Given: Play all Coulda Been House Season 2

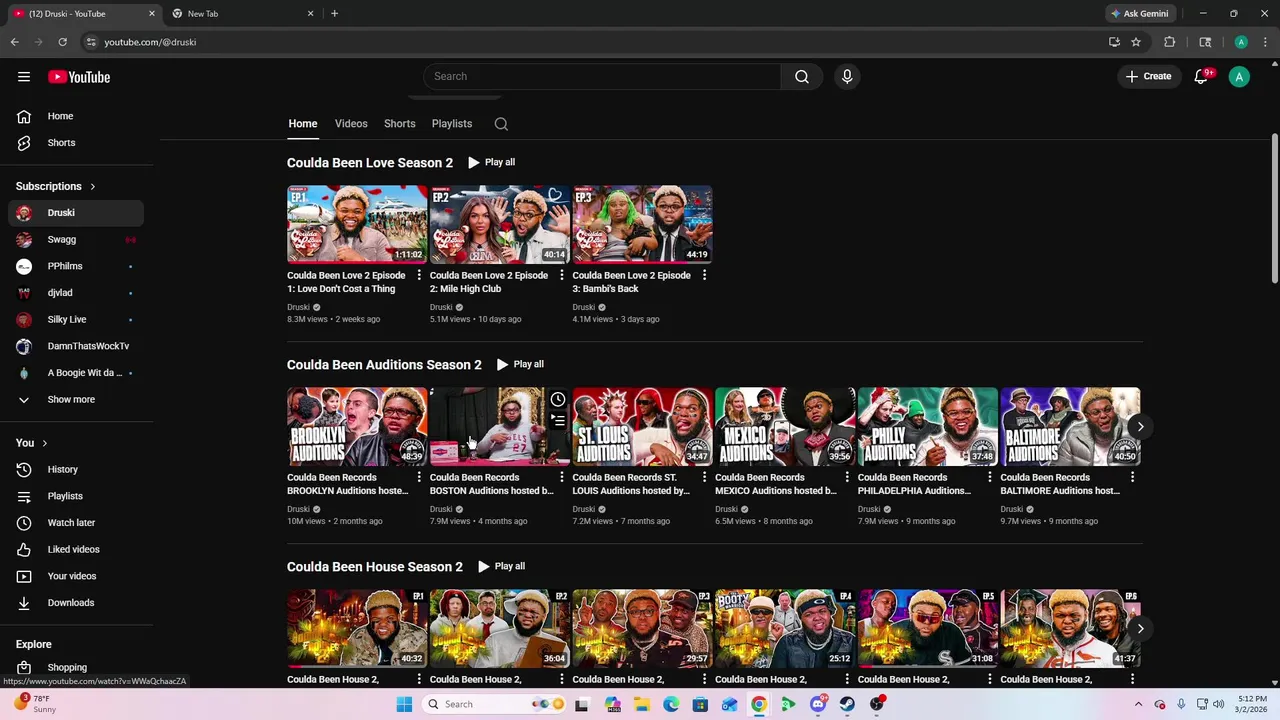Looking at the screenshot, I should [501, 566].
